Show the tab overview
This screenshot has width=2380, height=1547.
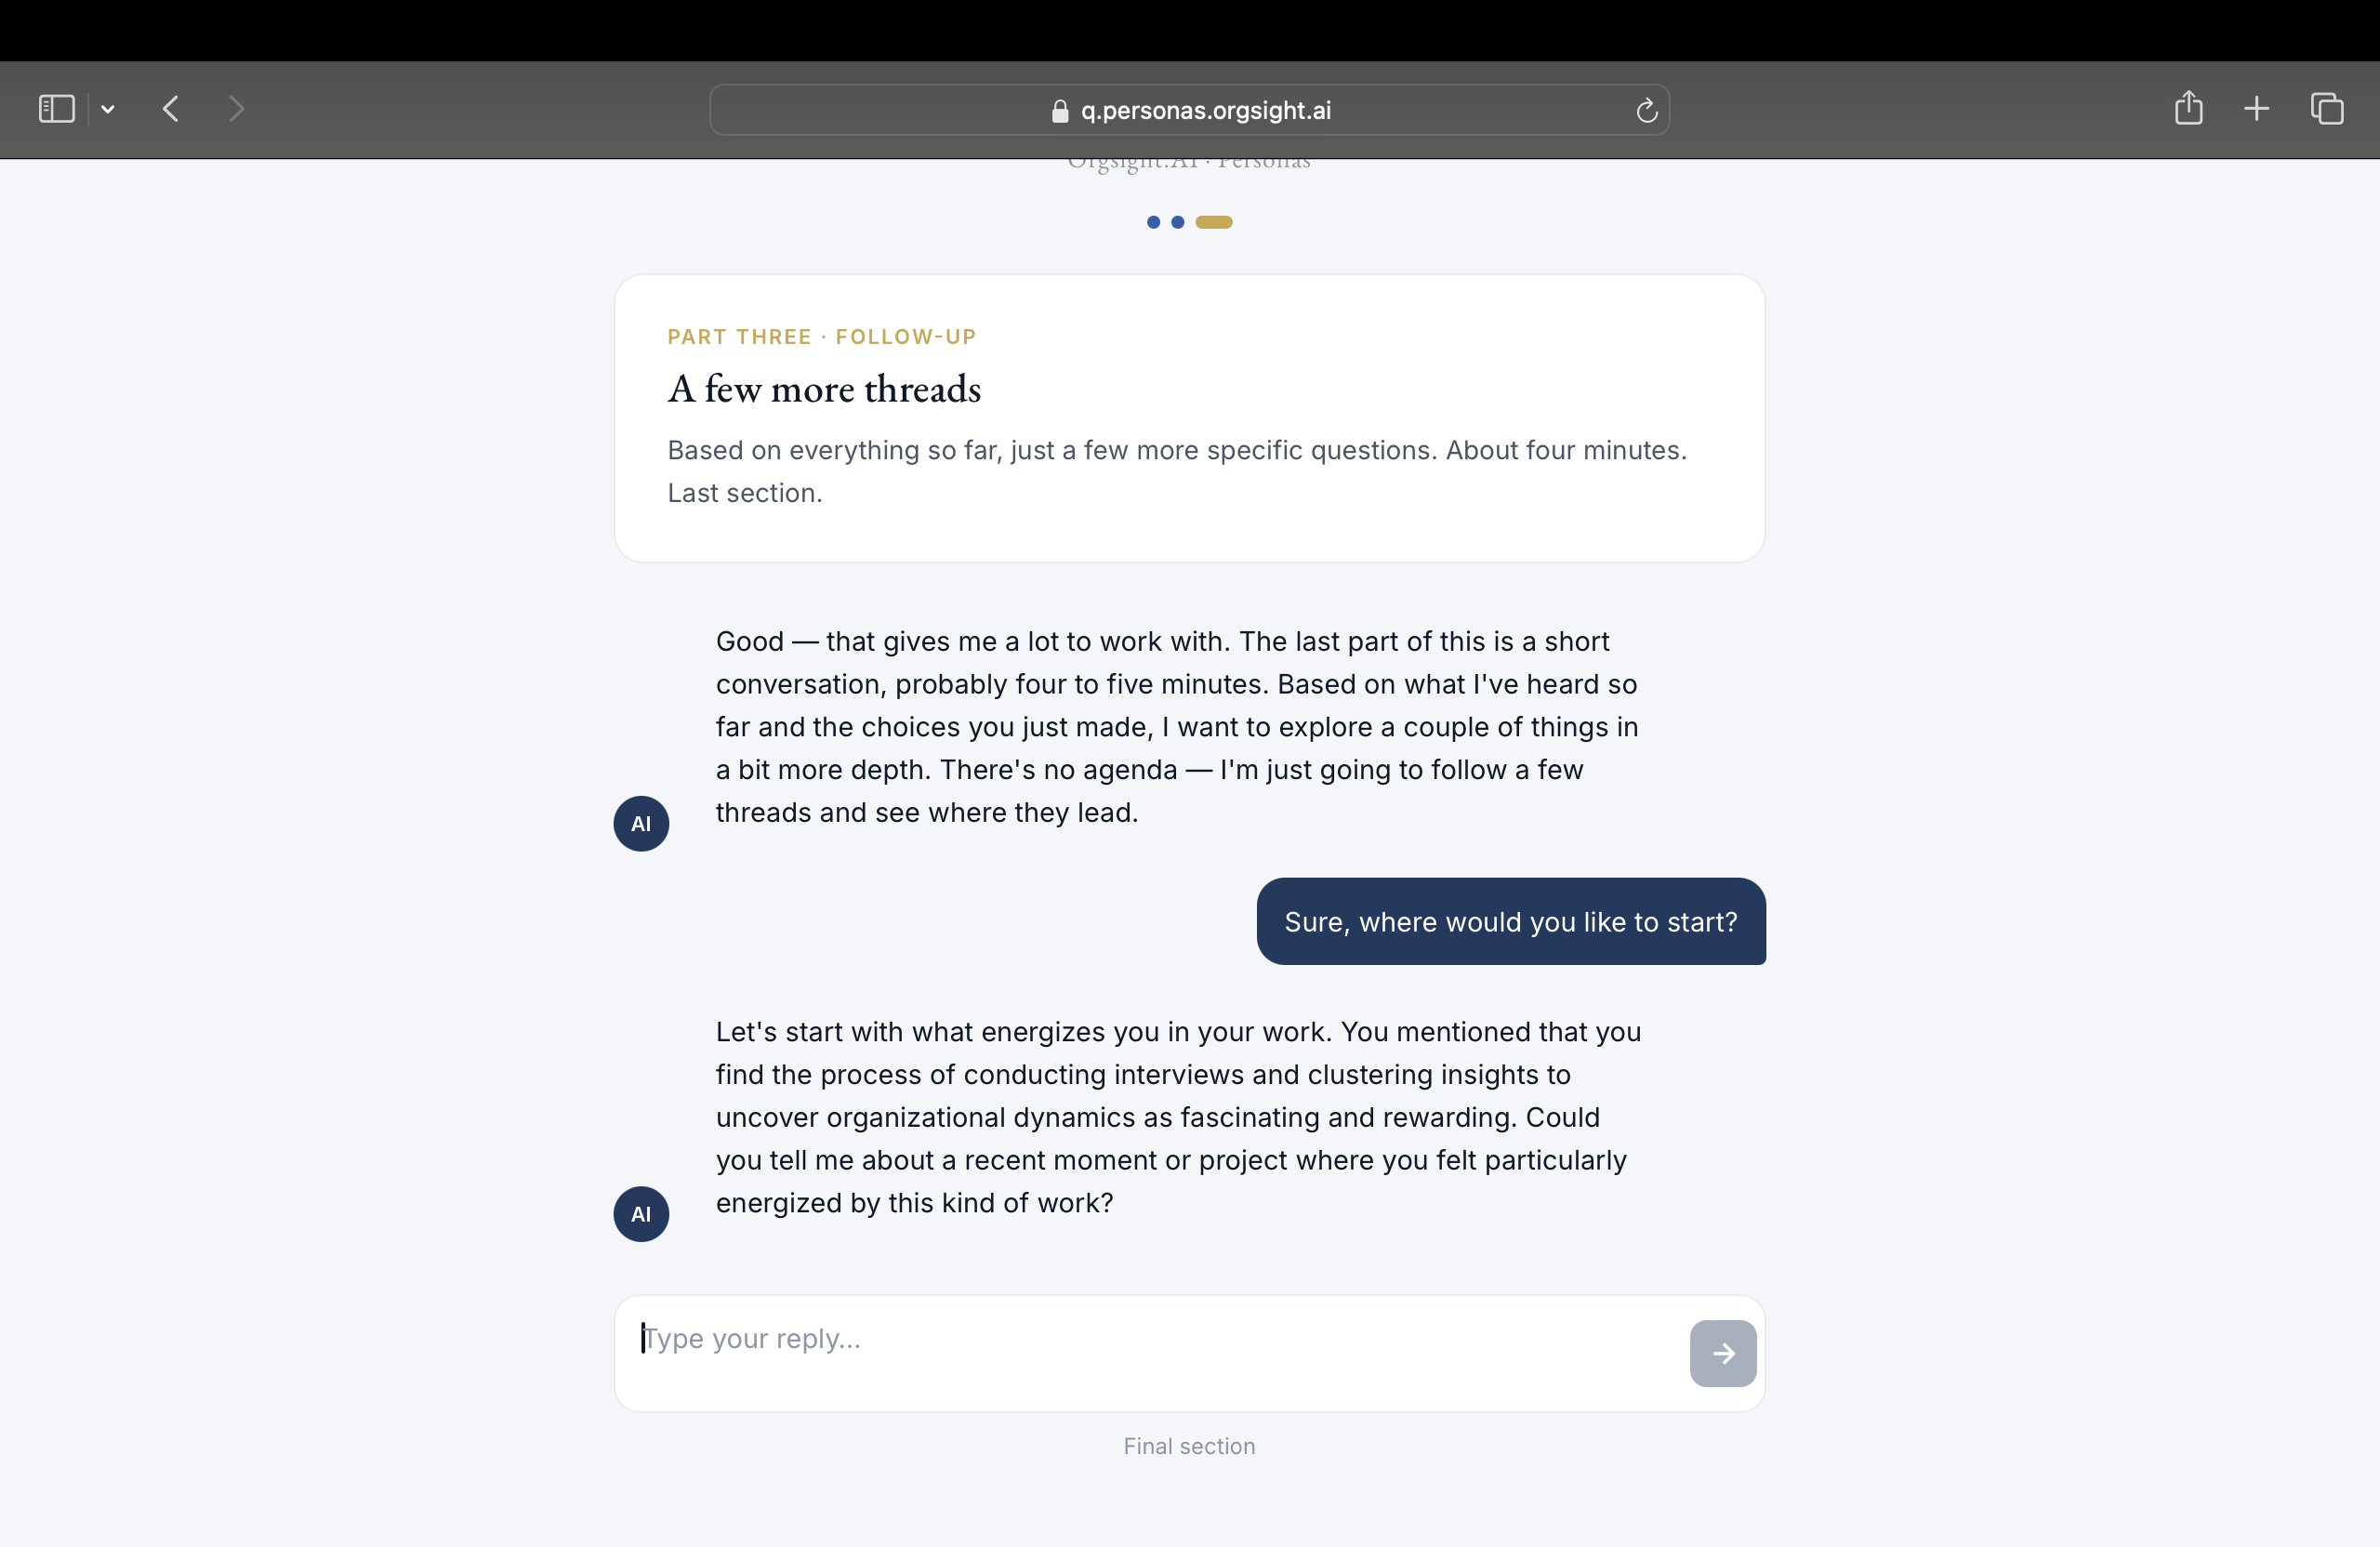click(2327, 108)
